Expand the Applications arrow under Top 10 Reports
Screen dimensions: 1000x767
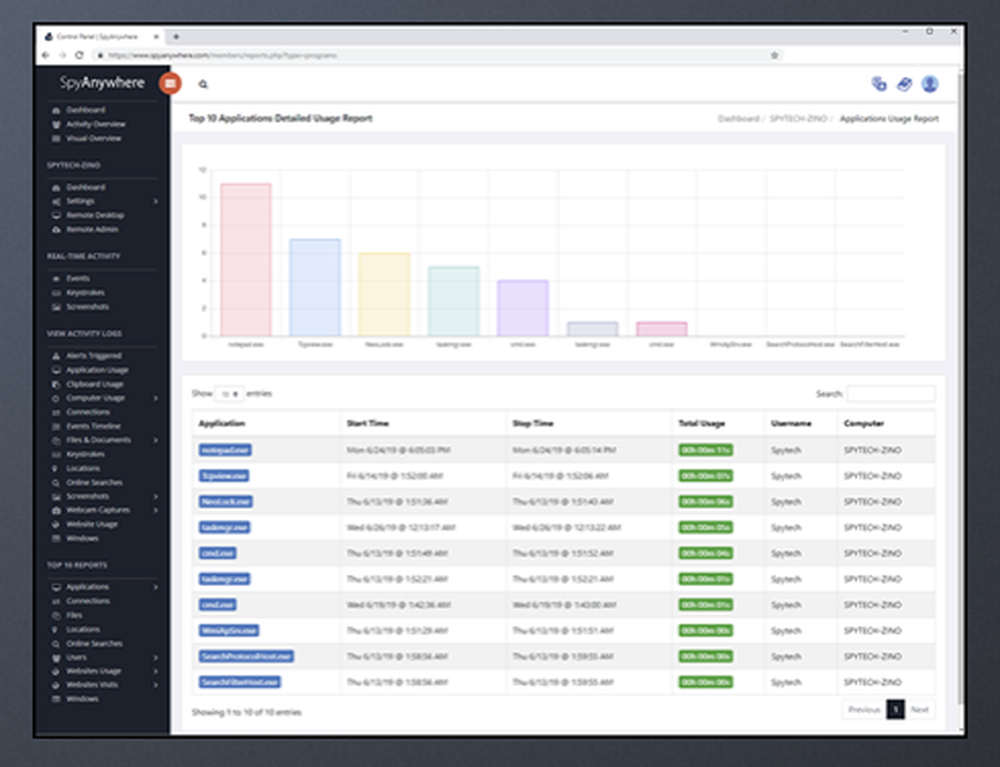pyautogui.click(x=155, y=587)
